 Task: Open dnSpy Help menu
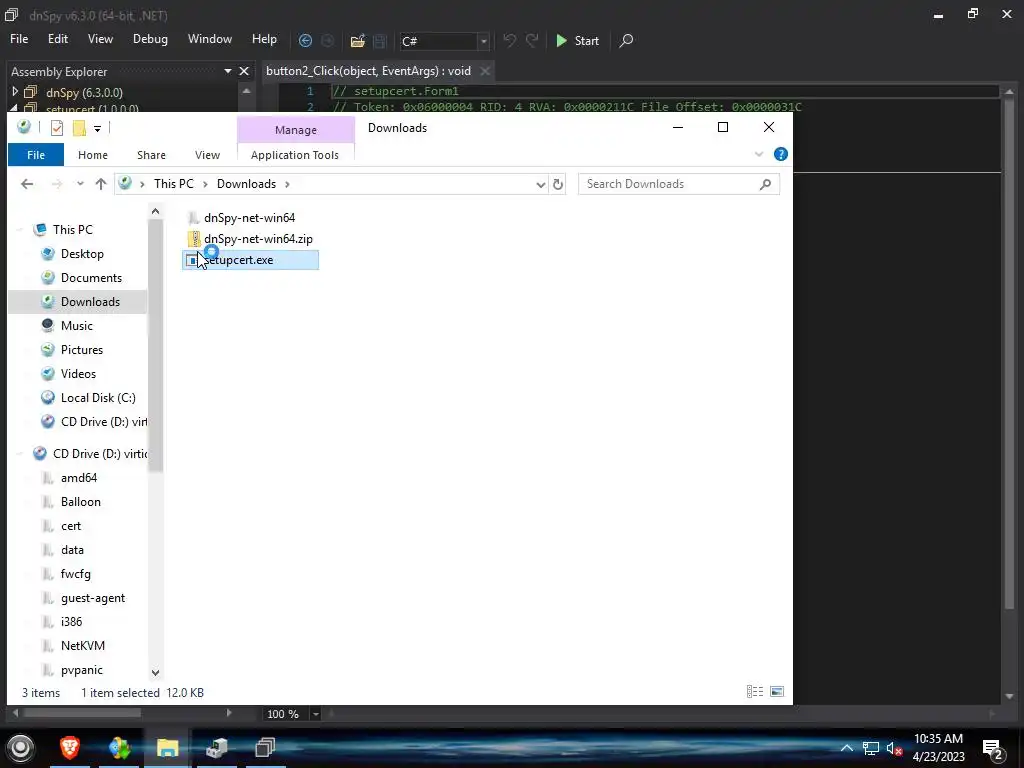point(264,39)
